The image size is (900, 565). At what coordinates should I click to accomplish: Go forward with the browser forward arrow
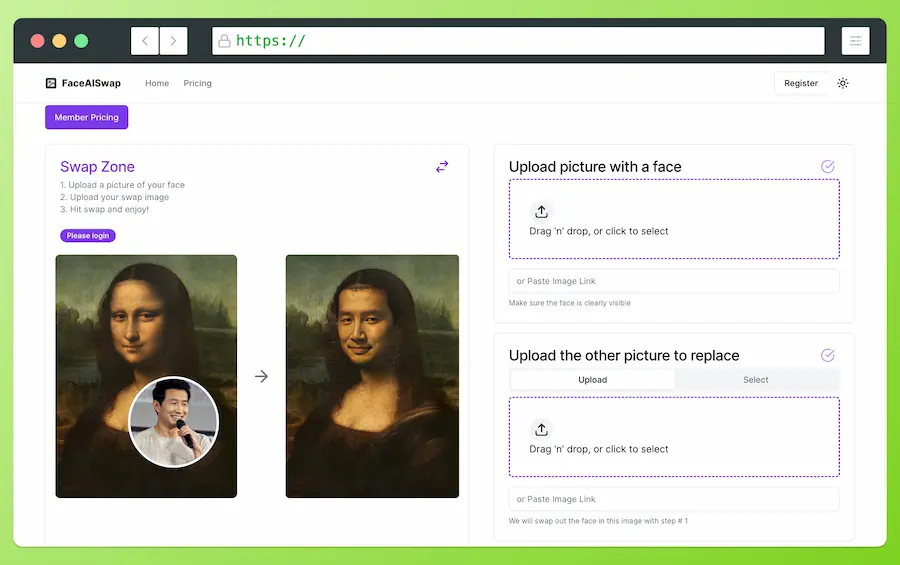[173, 41]
